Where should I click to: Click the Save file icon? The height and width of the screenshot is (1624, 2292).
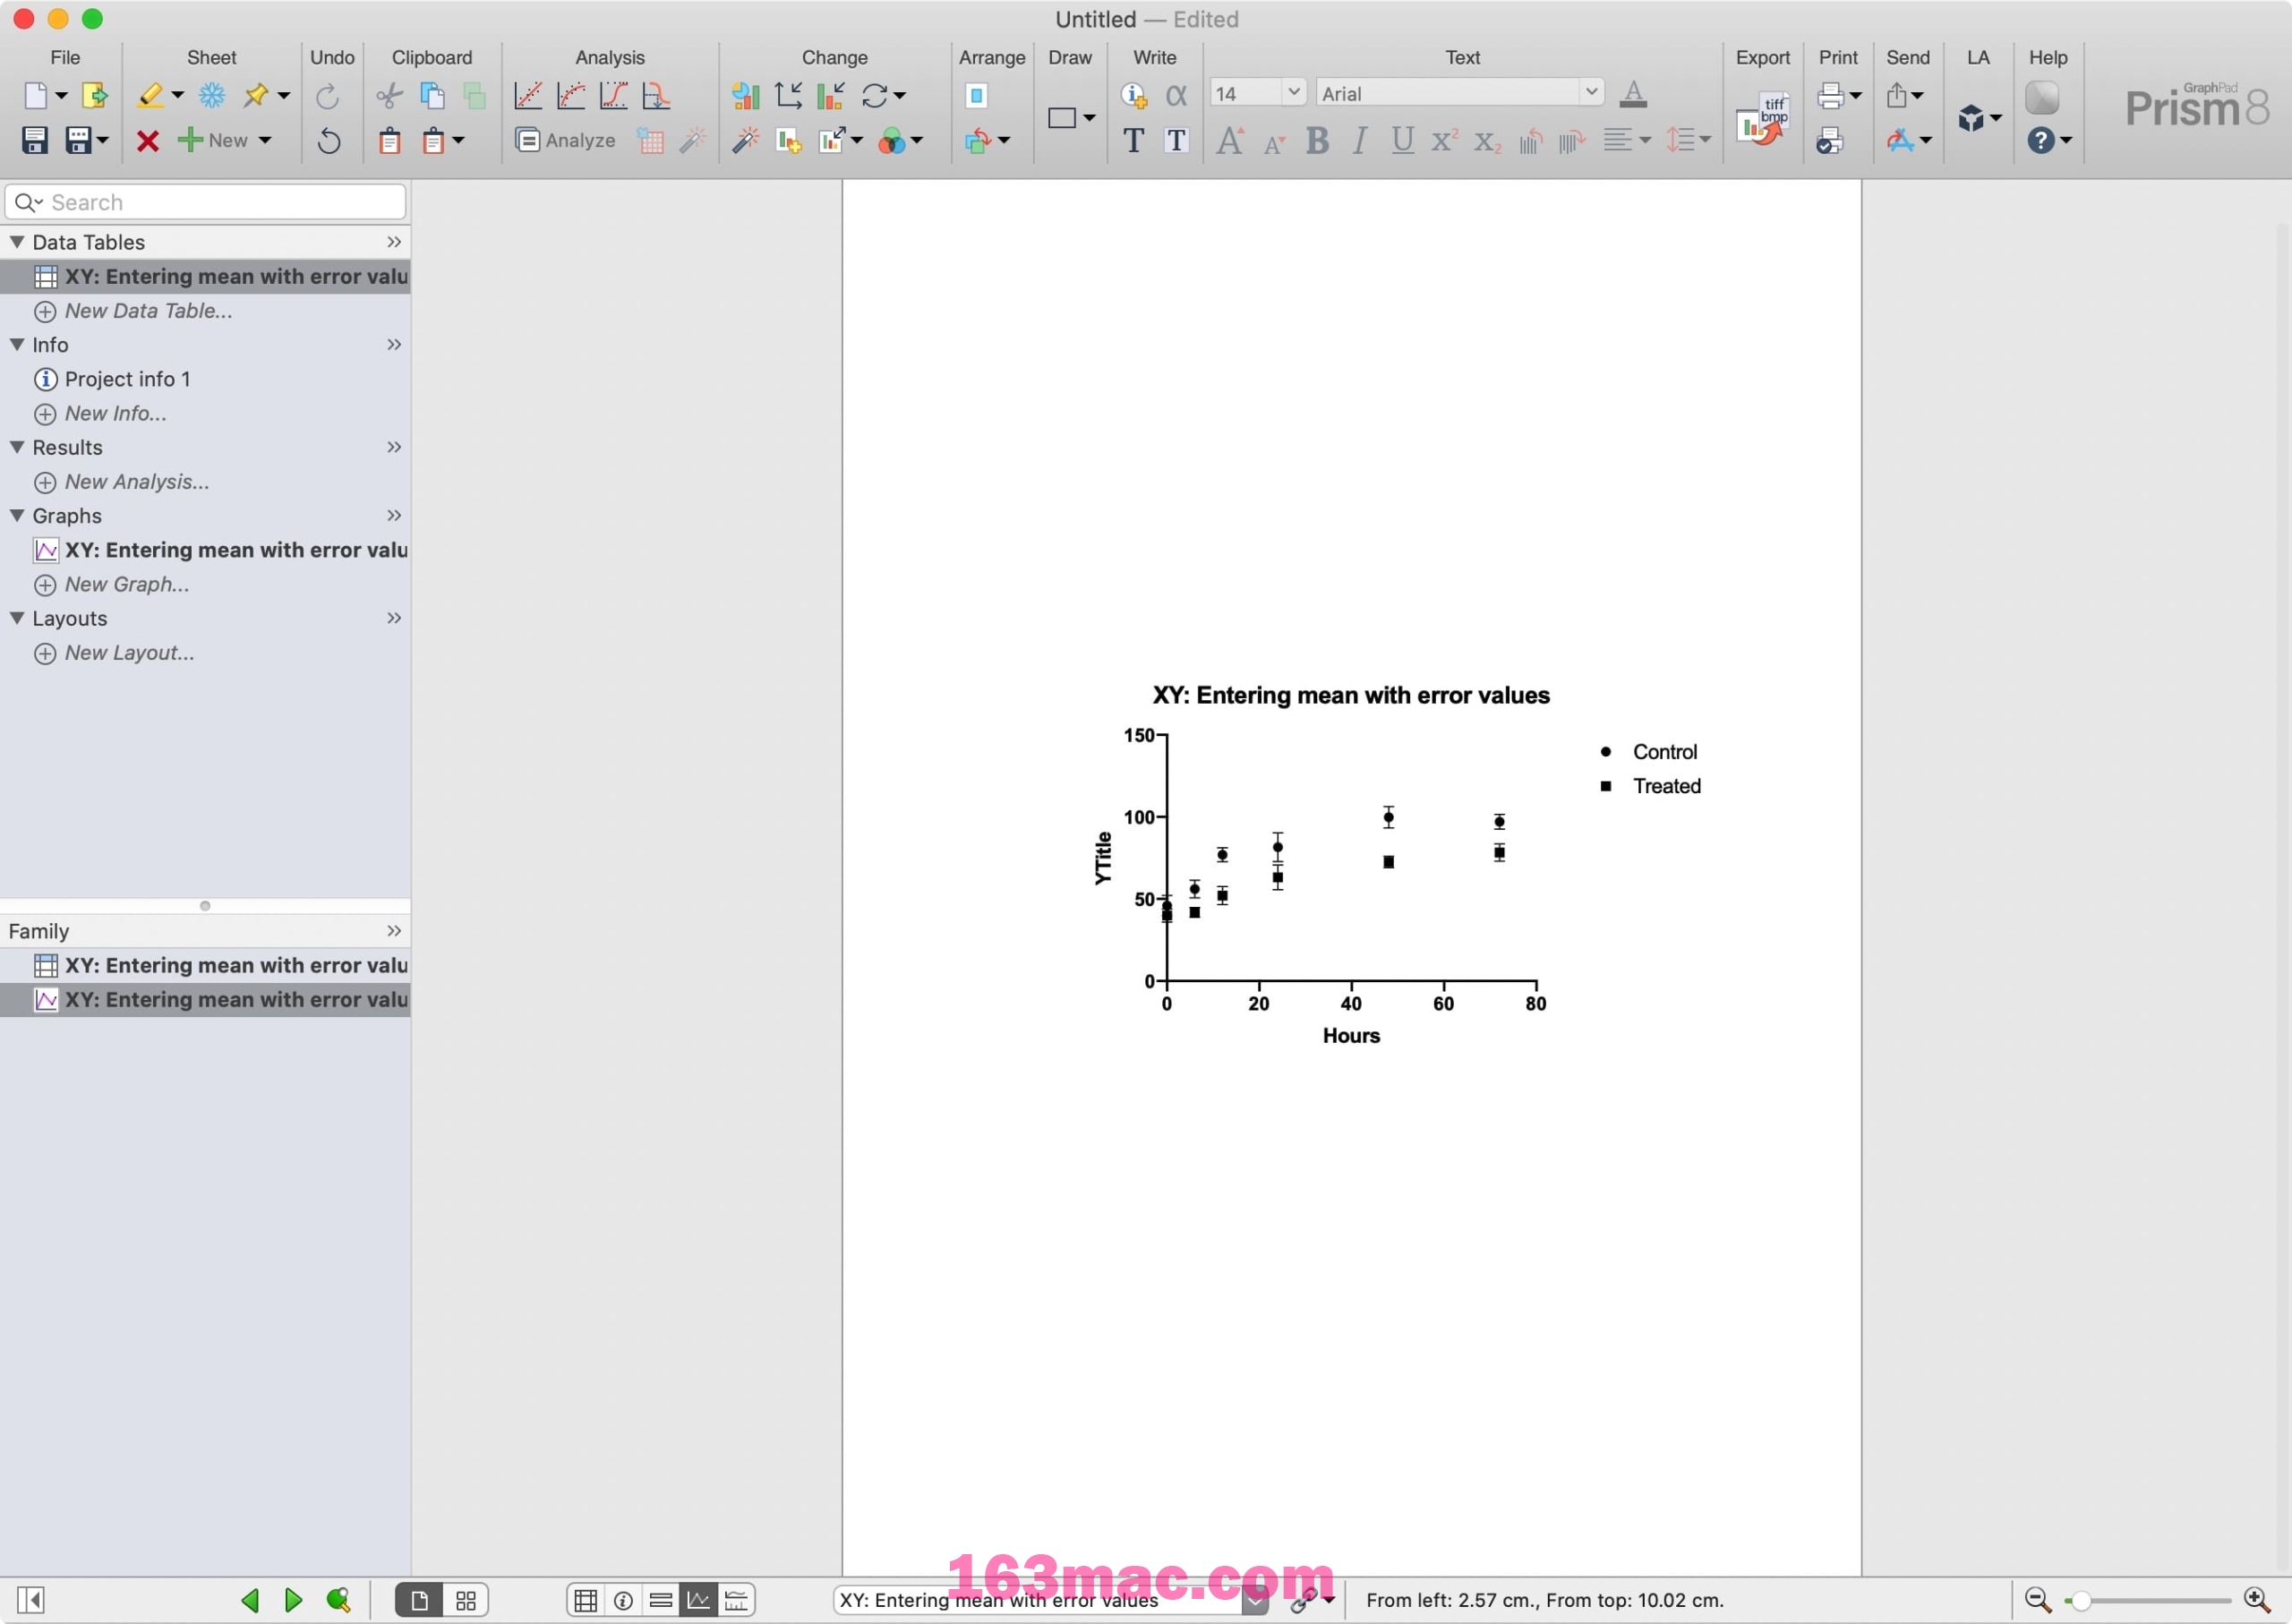pyautogui.click(x=35, y=140)
